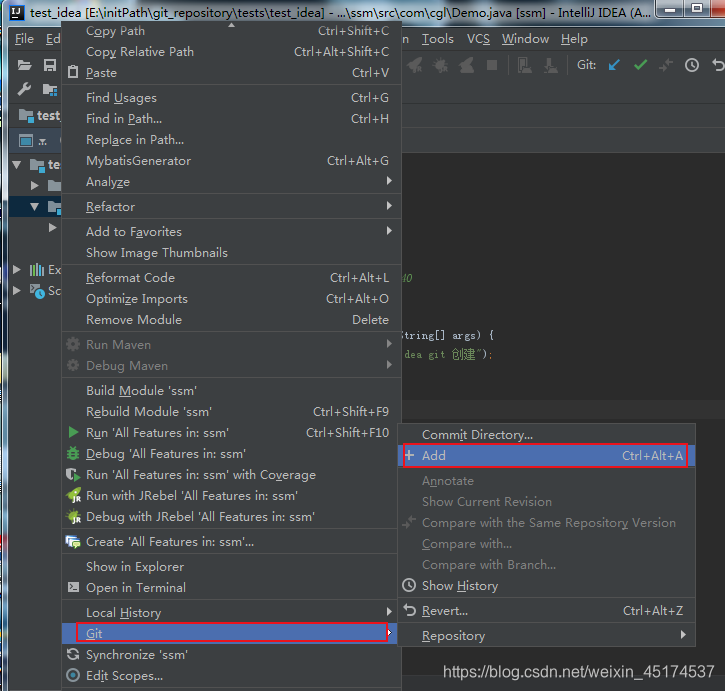The image size is (725, 691).
Task: Click the wrench settings icon in toolbar
Action: click(x=24, y=88)
